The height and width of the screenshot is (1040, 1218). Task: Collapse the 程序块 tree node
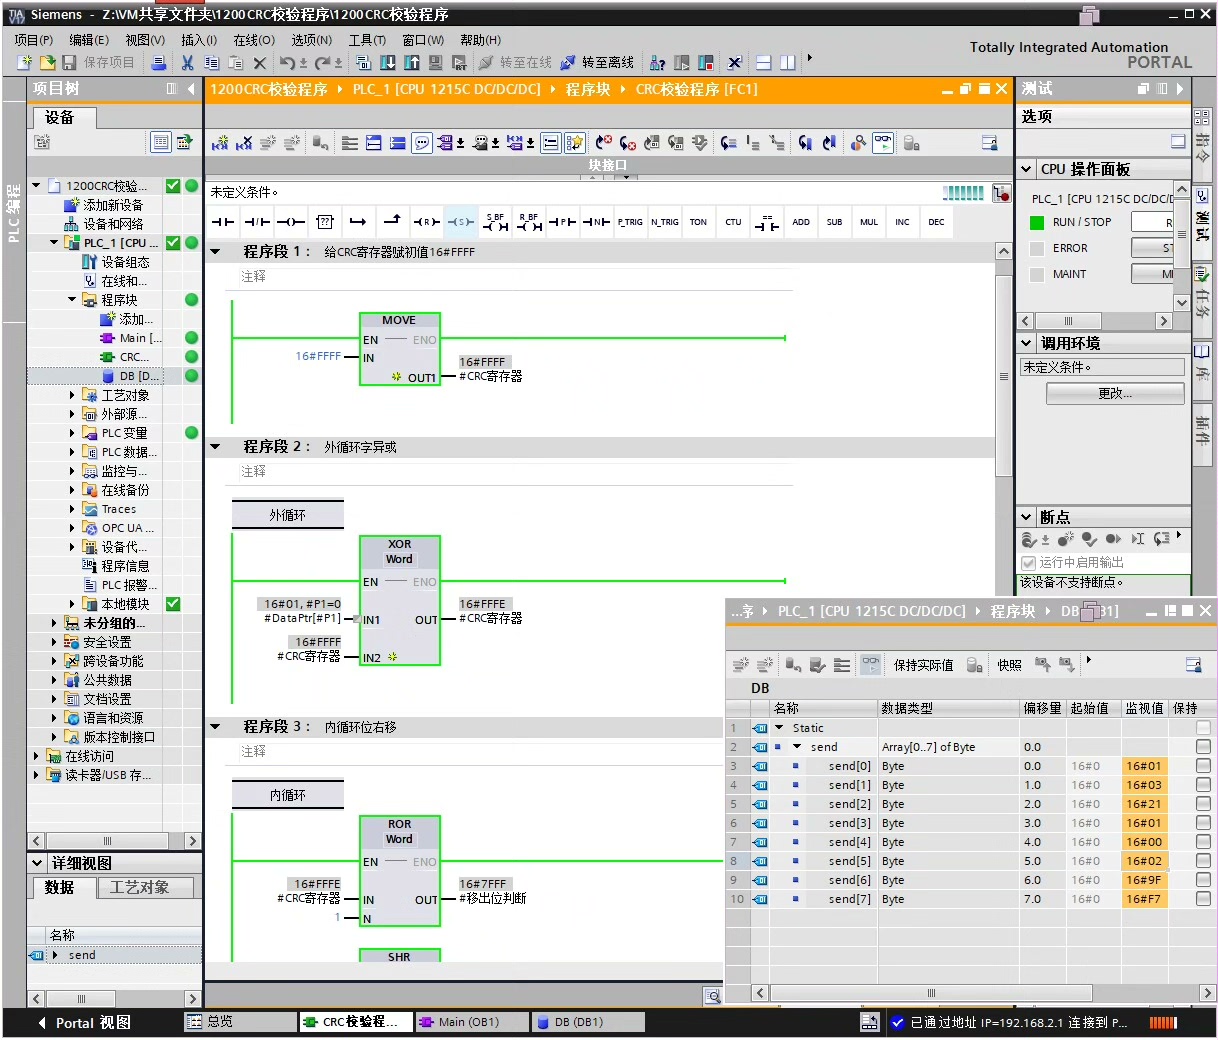pos(72,300)
